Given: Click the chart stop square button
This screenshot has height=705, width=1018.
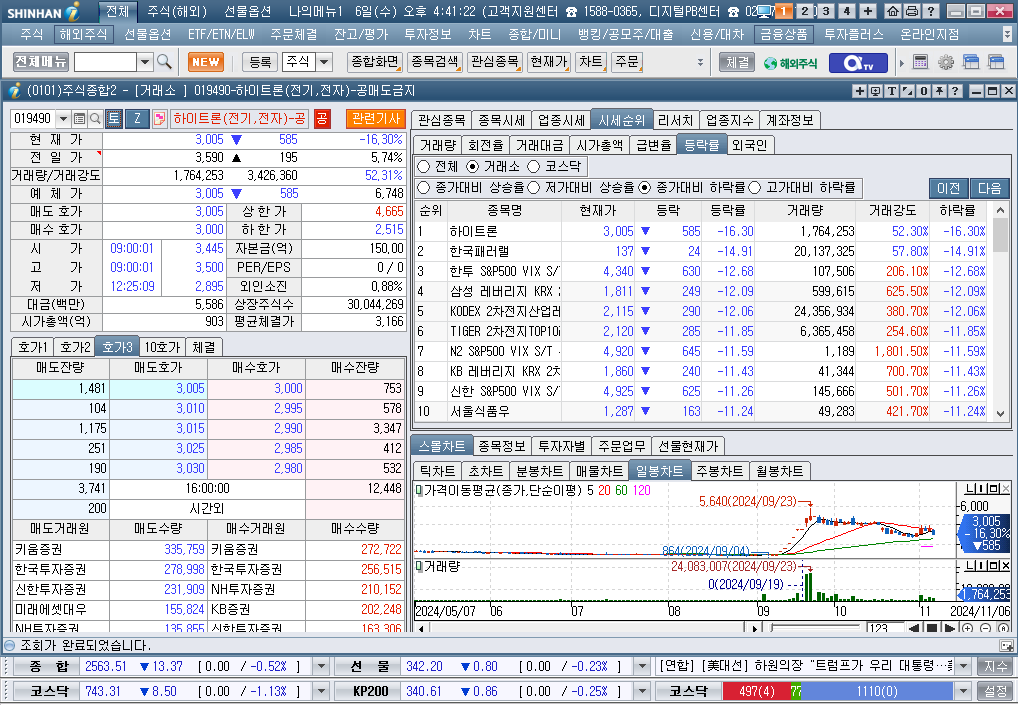Looking at the screenshot, I should point(932,628).
